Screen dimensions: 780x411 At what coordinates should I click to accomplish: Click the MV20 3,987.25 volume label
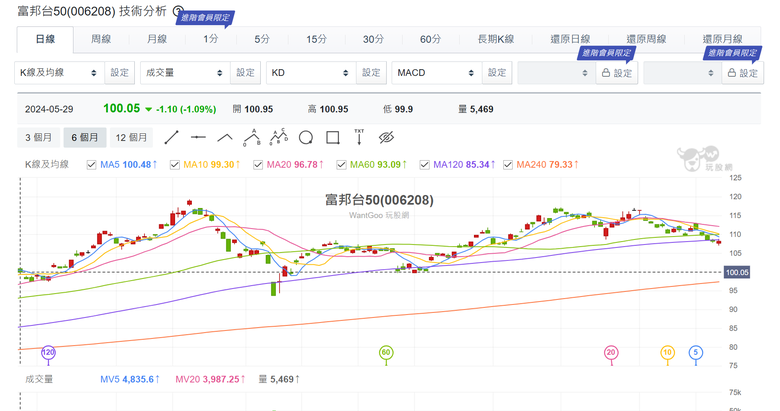(210, 379)
